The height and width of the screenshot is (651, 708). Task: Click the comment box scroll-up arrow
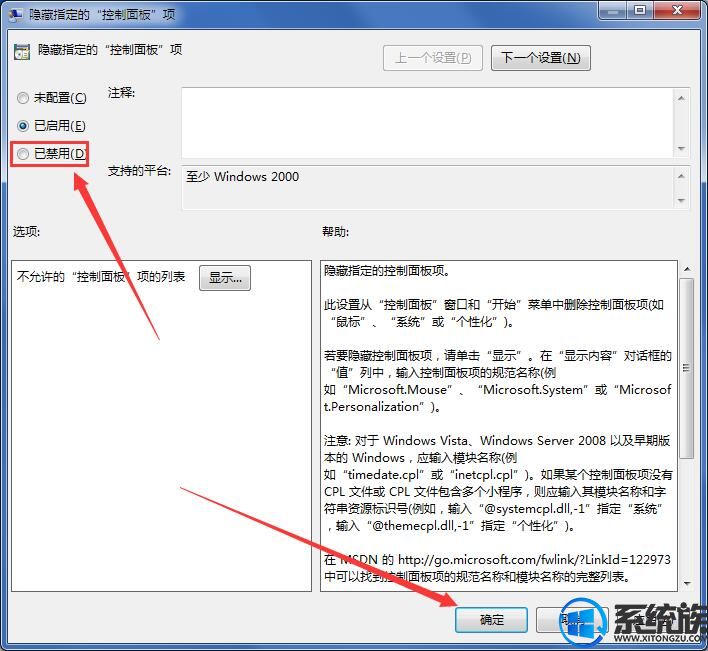pos(681,98)
